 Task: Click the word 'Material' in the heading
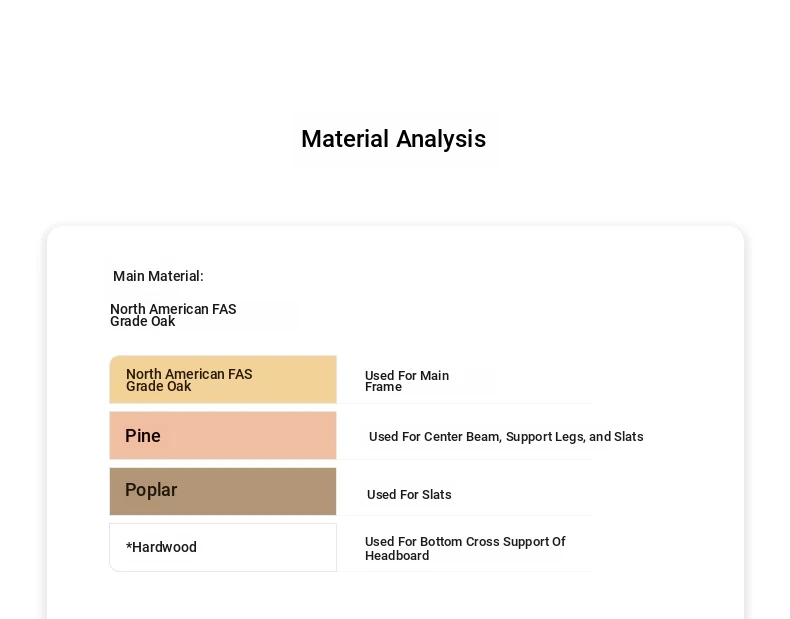pyautogui.click(x=345, y=139)
